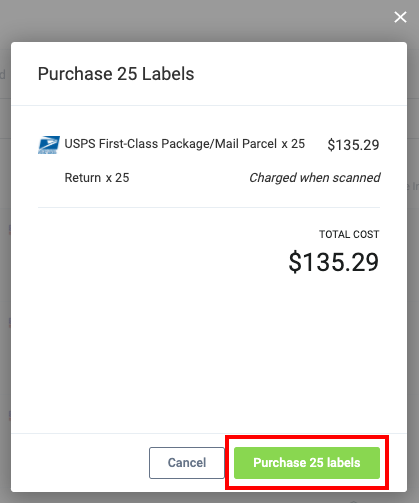Confirm with the green Purchase 25 labels button
This screenshot has width=419, height=503.
tap(307, 463)
